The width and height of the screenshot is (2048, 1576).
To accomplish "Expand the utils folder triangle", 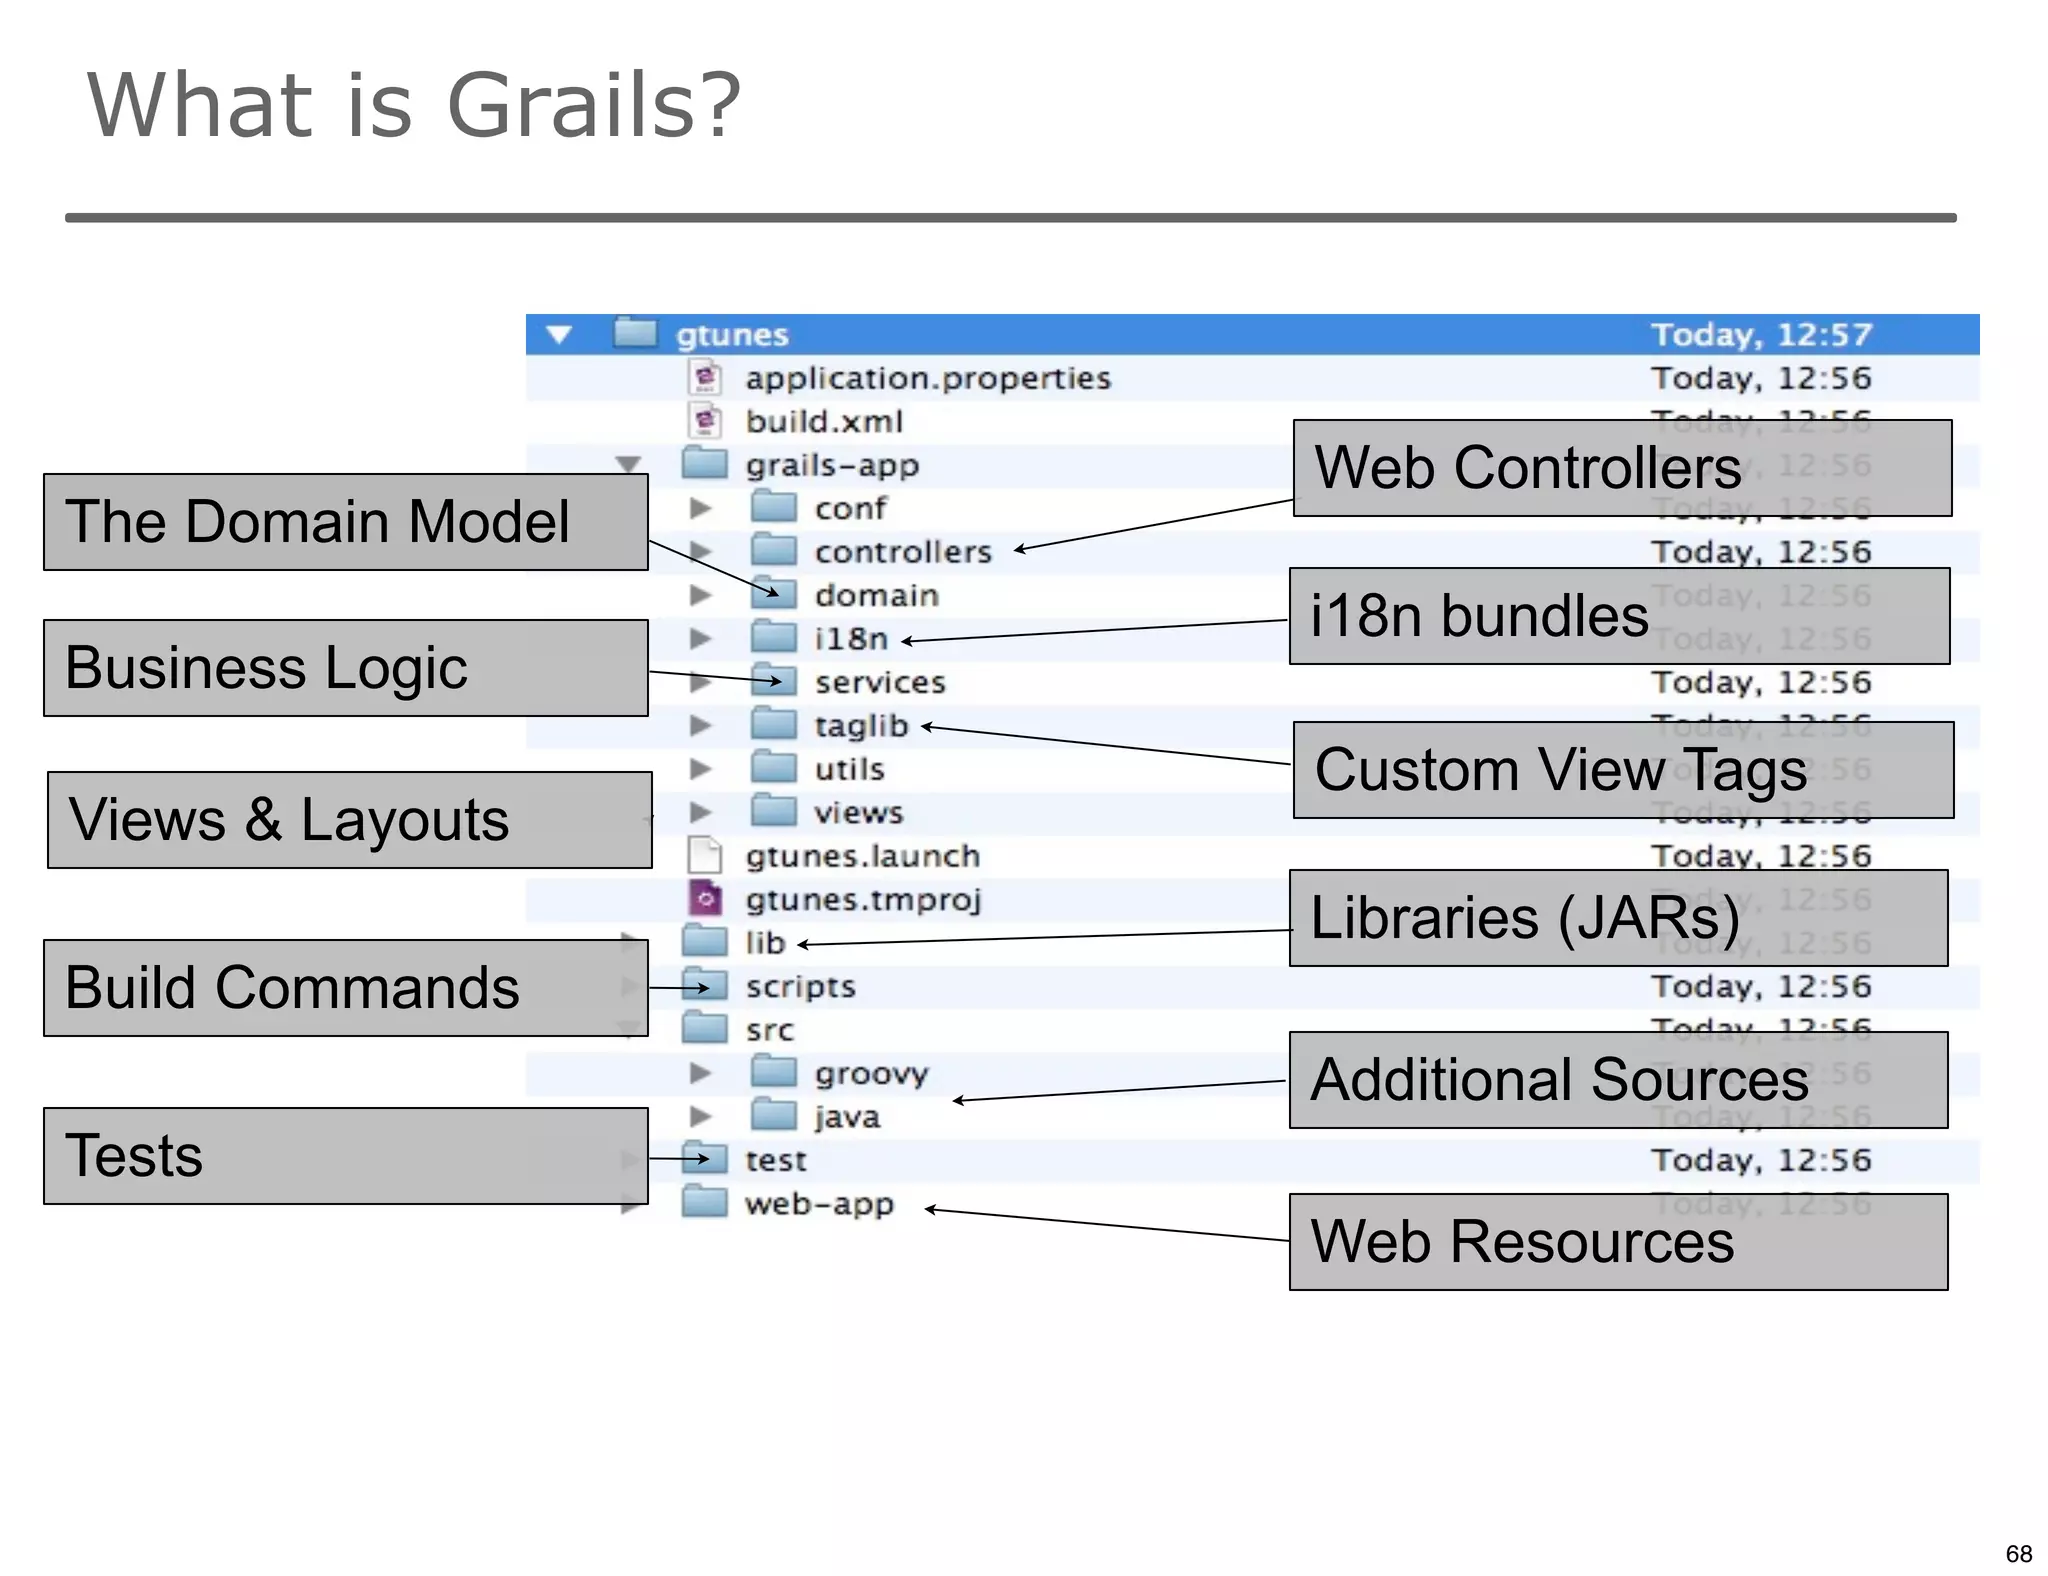I will click(x=700, y=769).
